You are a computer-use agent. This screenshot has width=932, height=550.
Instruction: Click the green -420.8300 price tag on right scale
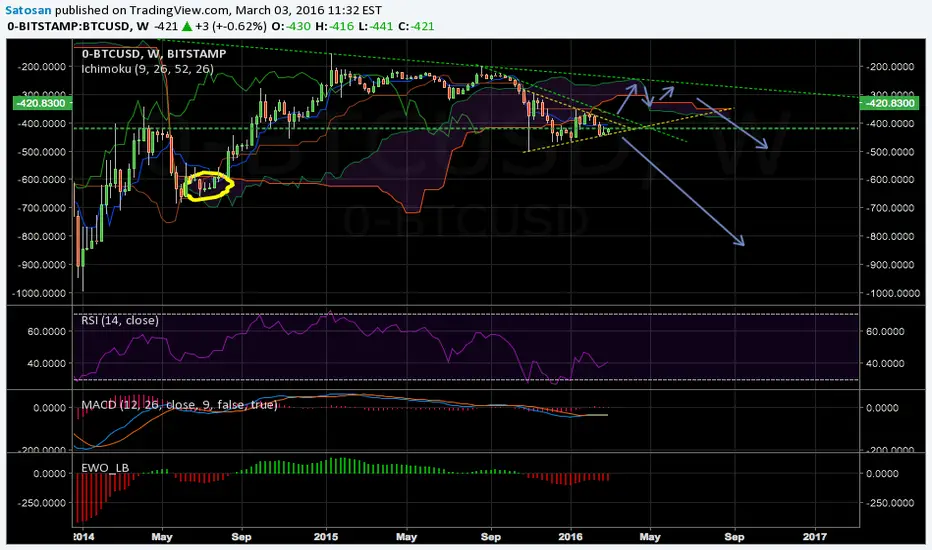point(887,103)
